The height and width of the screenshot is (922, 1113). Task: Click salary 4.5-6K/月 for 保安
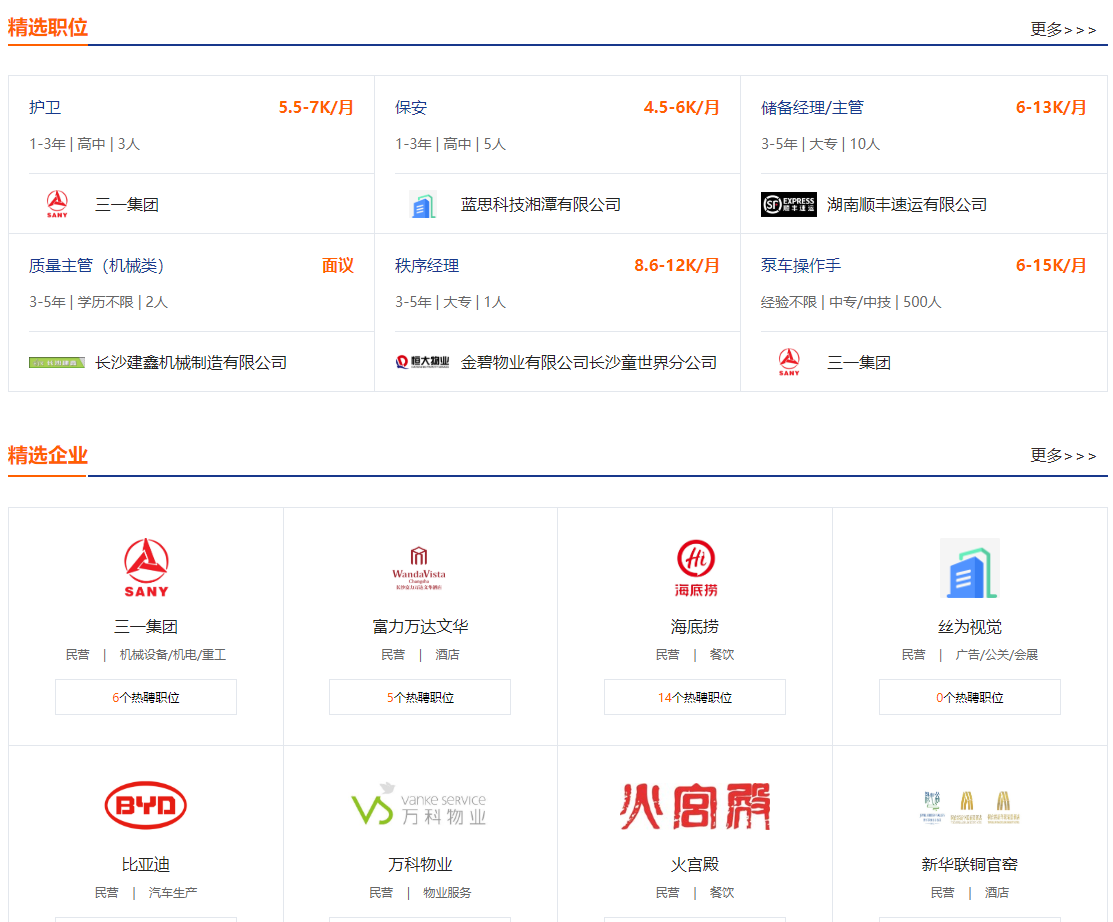coord(681,107)
